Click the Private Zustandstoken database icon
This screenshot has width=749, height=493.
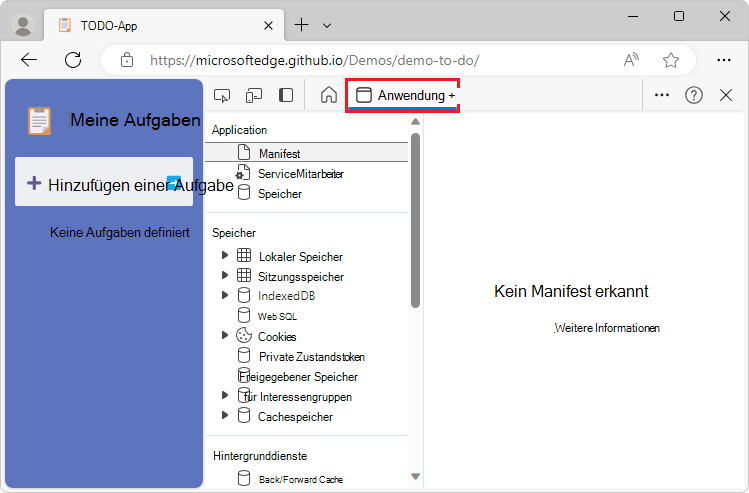[244, 355]
